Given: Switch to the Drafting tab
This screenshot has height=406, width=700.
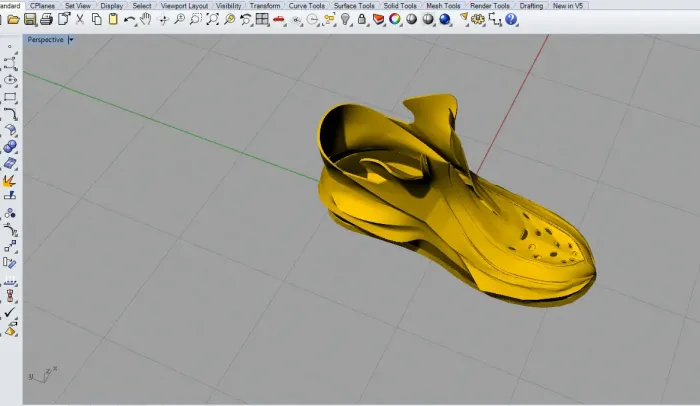Looking at the screenshot, I should point(531,6).
